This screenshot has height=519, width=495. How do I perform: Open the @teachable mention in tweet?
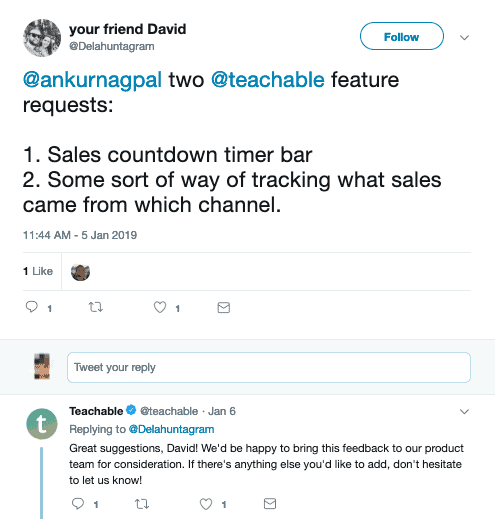(x=268, y=80)
